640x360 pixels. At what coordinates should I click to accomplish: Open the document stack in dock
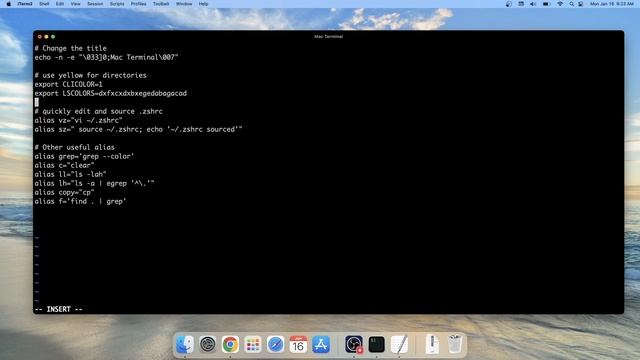432,344
